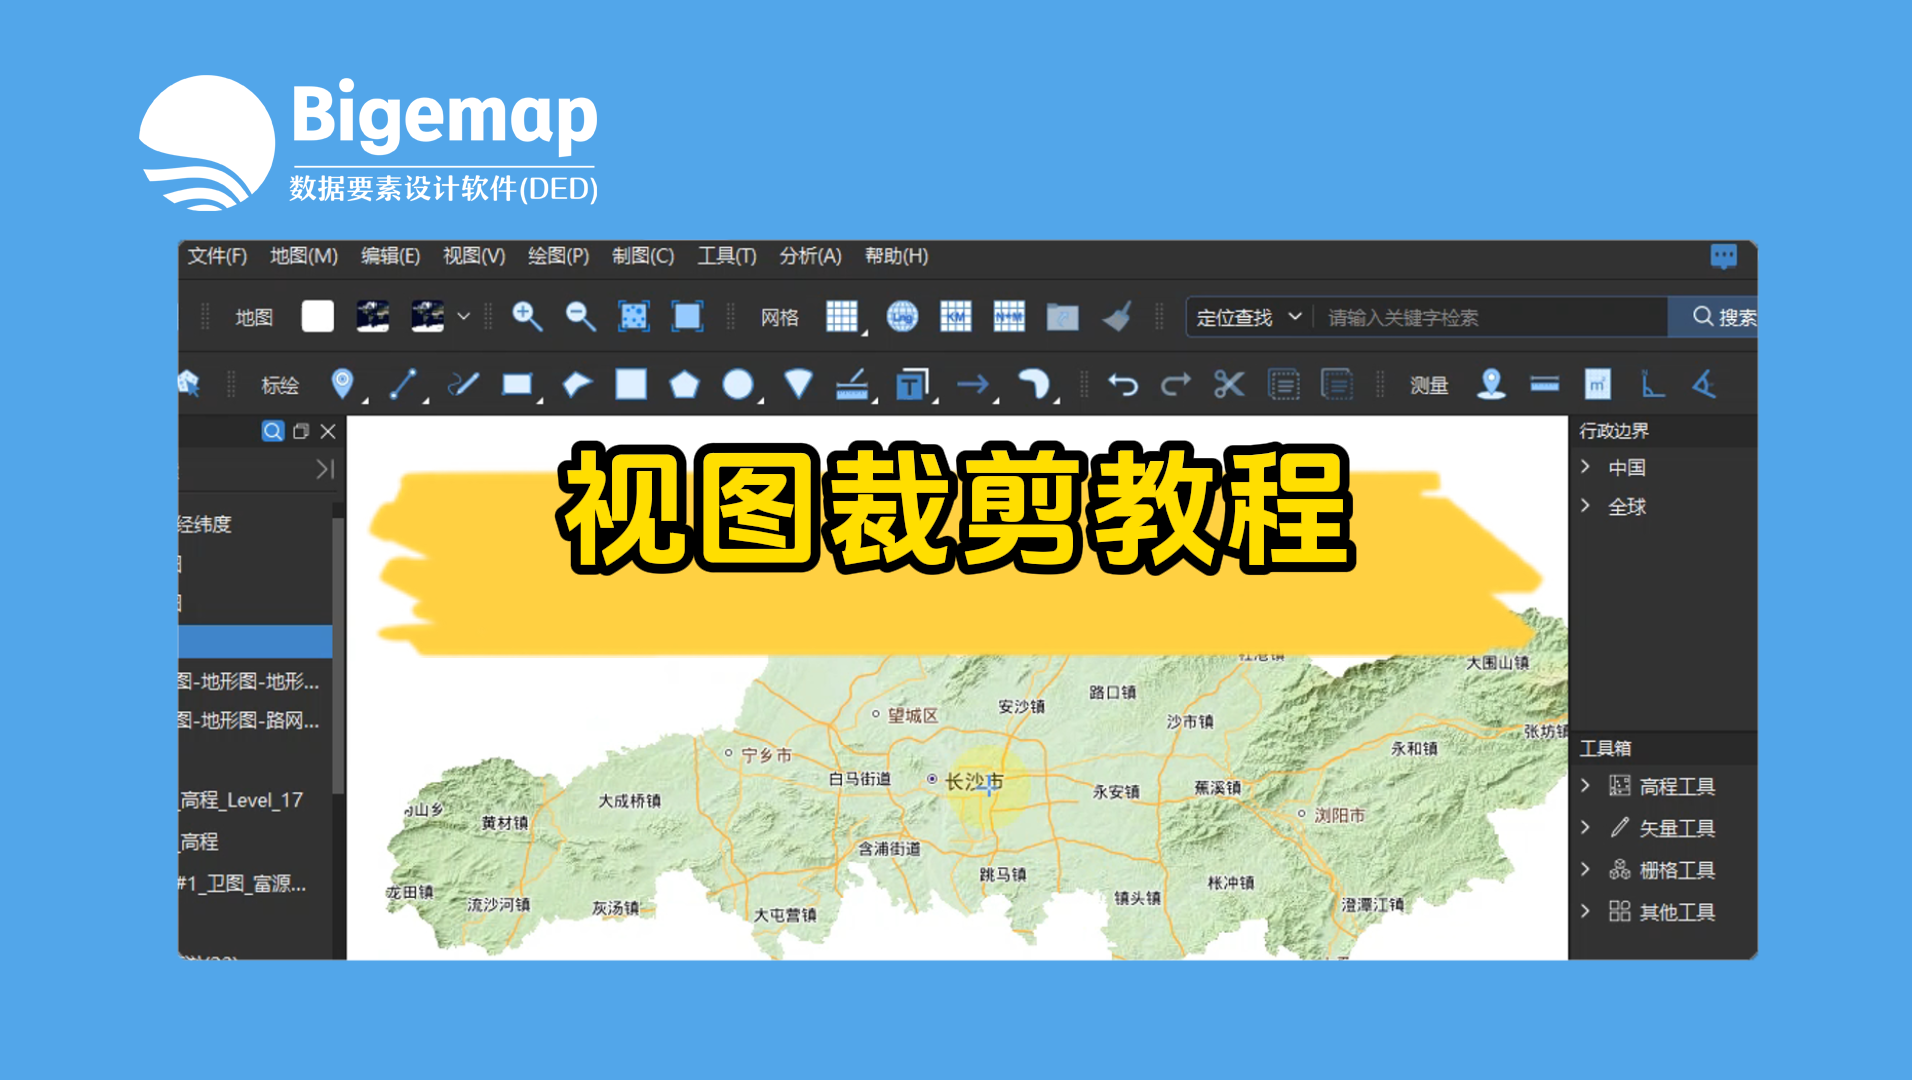The image size is (1912, 1080).
Task: Click the zoom in magnifier icon
Action: 526,317
